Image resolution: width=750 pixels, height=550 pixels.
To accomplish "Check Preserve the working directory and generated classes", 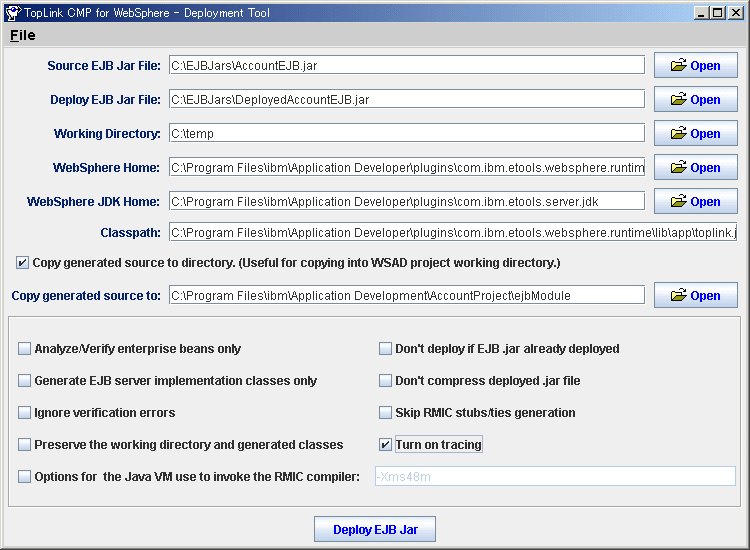I will pyautogui.click(x=24, y=444).
